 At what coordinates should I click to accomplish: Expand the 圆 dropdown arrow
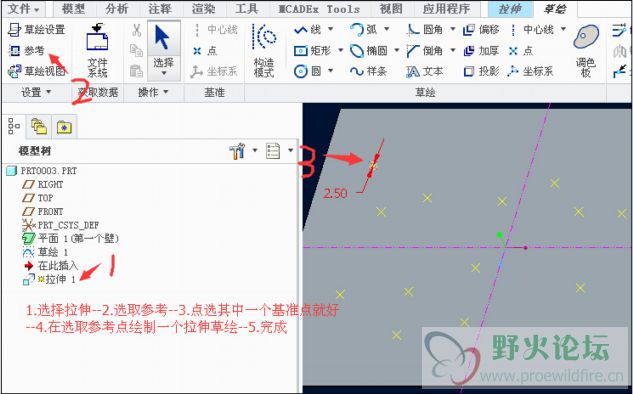331,71
